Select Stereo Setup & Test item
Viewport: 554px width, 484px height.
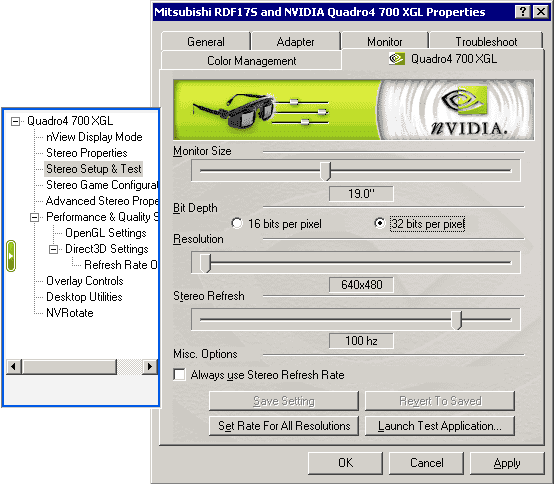pyautogui.click(x=94, y=169)
